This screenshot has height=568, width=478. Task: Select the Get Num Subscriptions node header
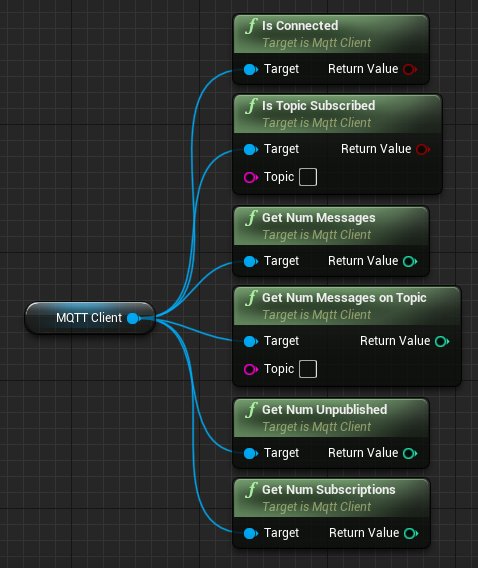pos(332,498)
